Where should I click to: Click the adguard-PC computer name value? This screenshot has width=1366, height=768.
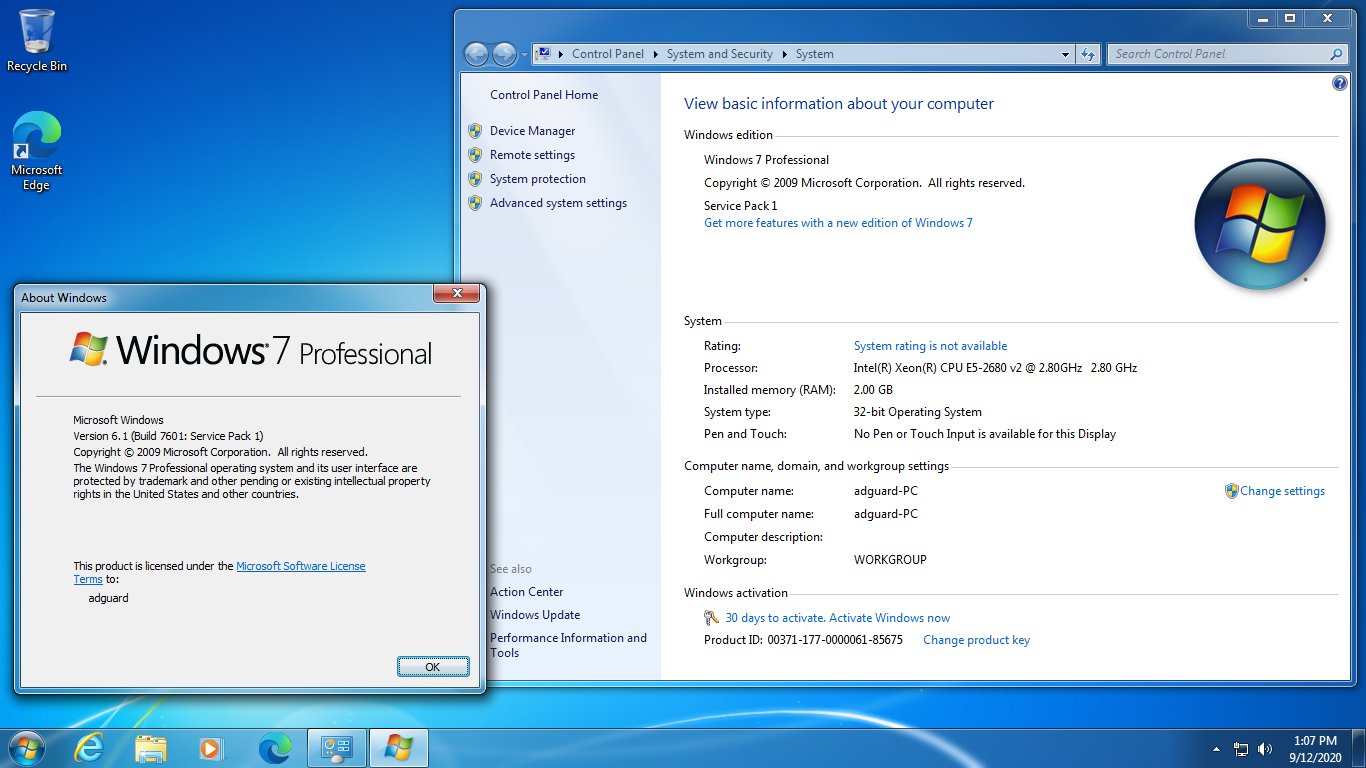tap(886, 491)
